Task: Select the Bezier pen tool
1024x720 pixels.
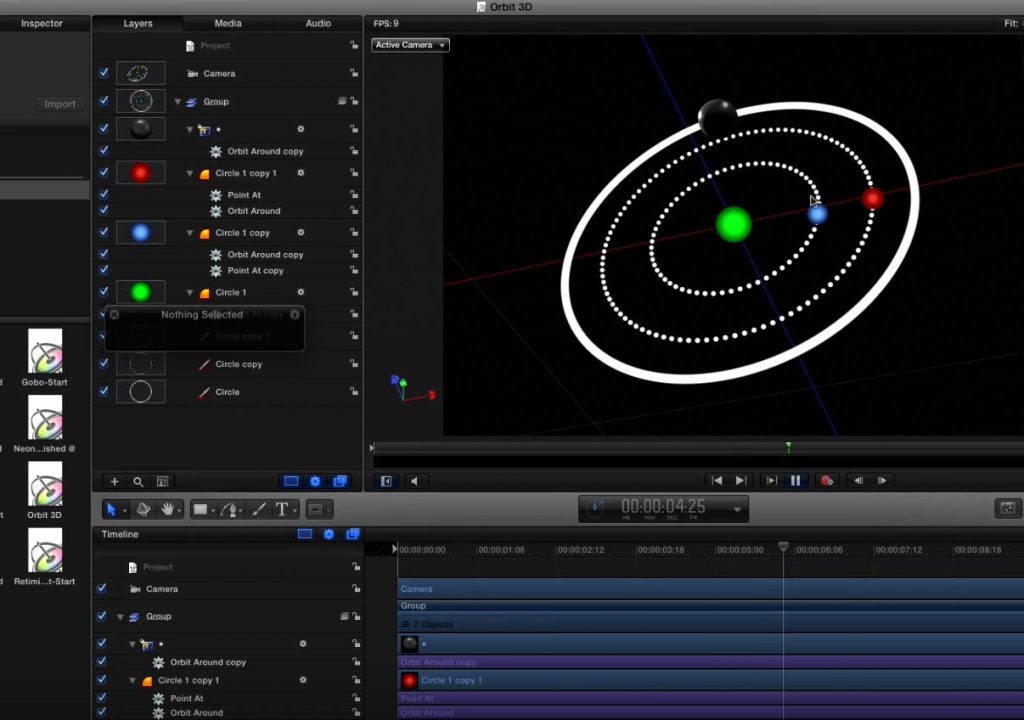Action: click(x=229, y=509)
